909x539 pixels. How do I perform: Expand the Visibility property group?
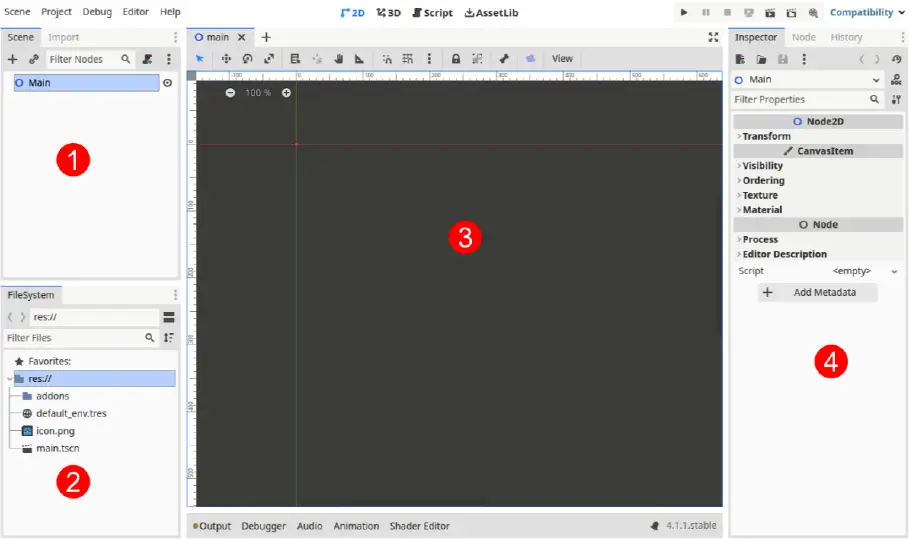click(762, 166)
